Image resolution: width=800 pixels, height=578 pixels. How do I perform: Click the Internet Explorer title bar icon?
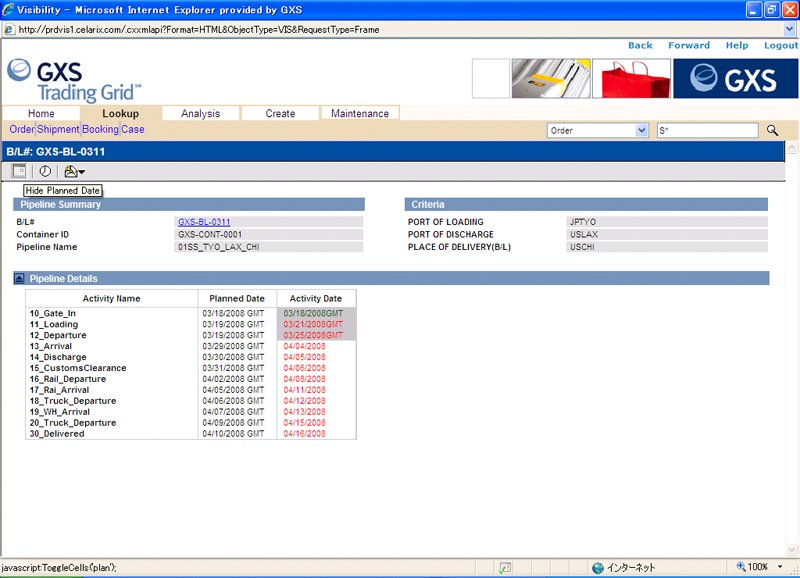[8, 10]
